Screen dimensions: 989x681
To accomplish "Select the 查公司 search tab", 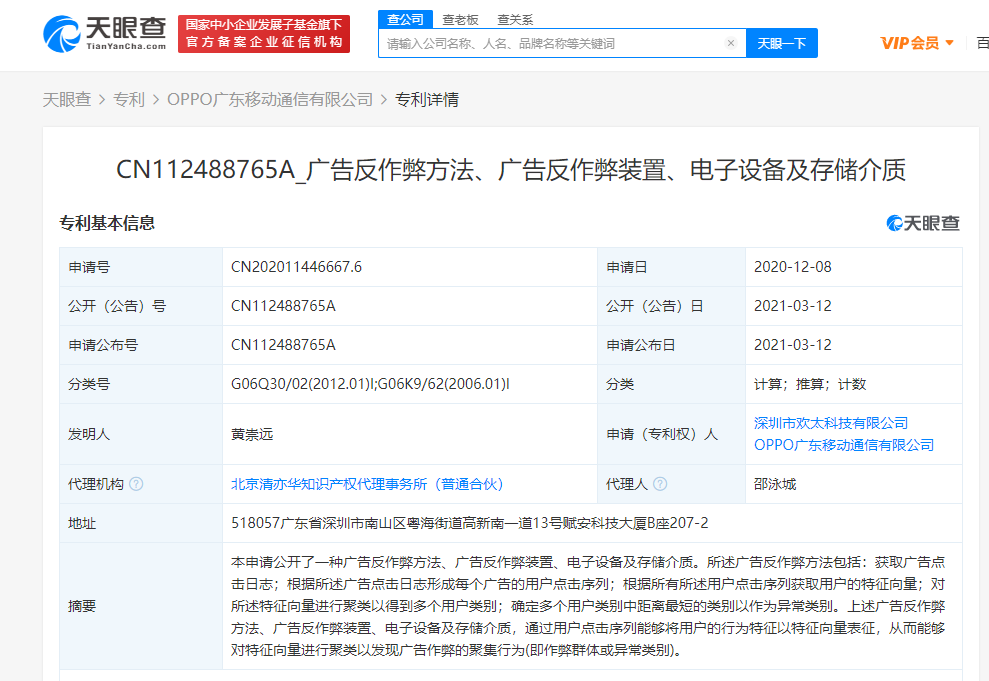I will click(x=406, y=20).
